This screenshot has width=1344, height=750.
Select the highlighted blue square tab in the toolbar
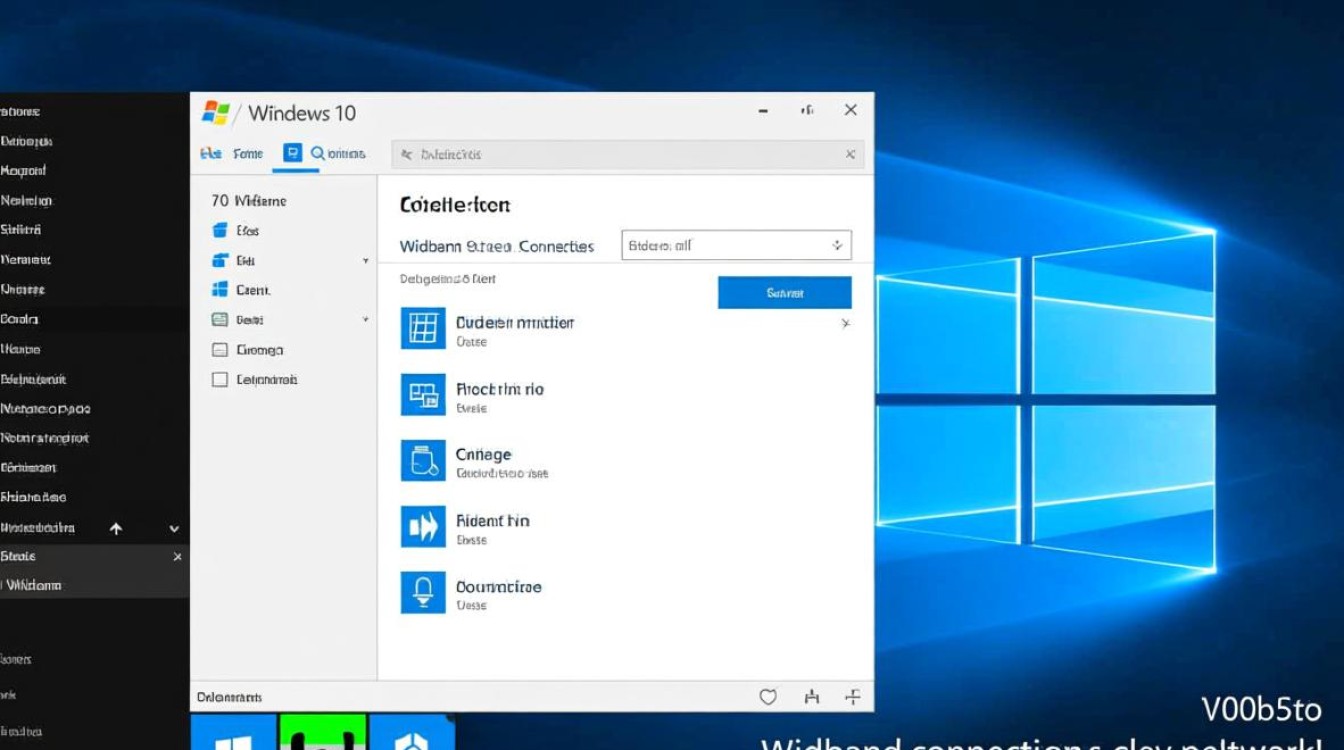click(292, 153)
